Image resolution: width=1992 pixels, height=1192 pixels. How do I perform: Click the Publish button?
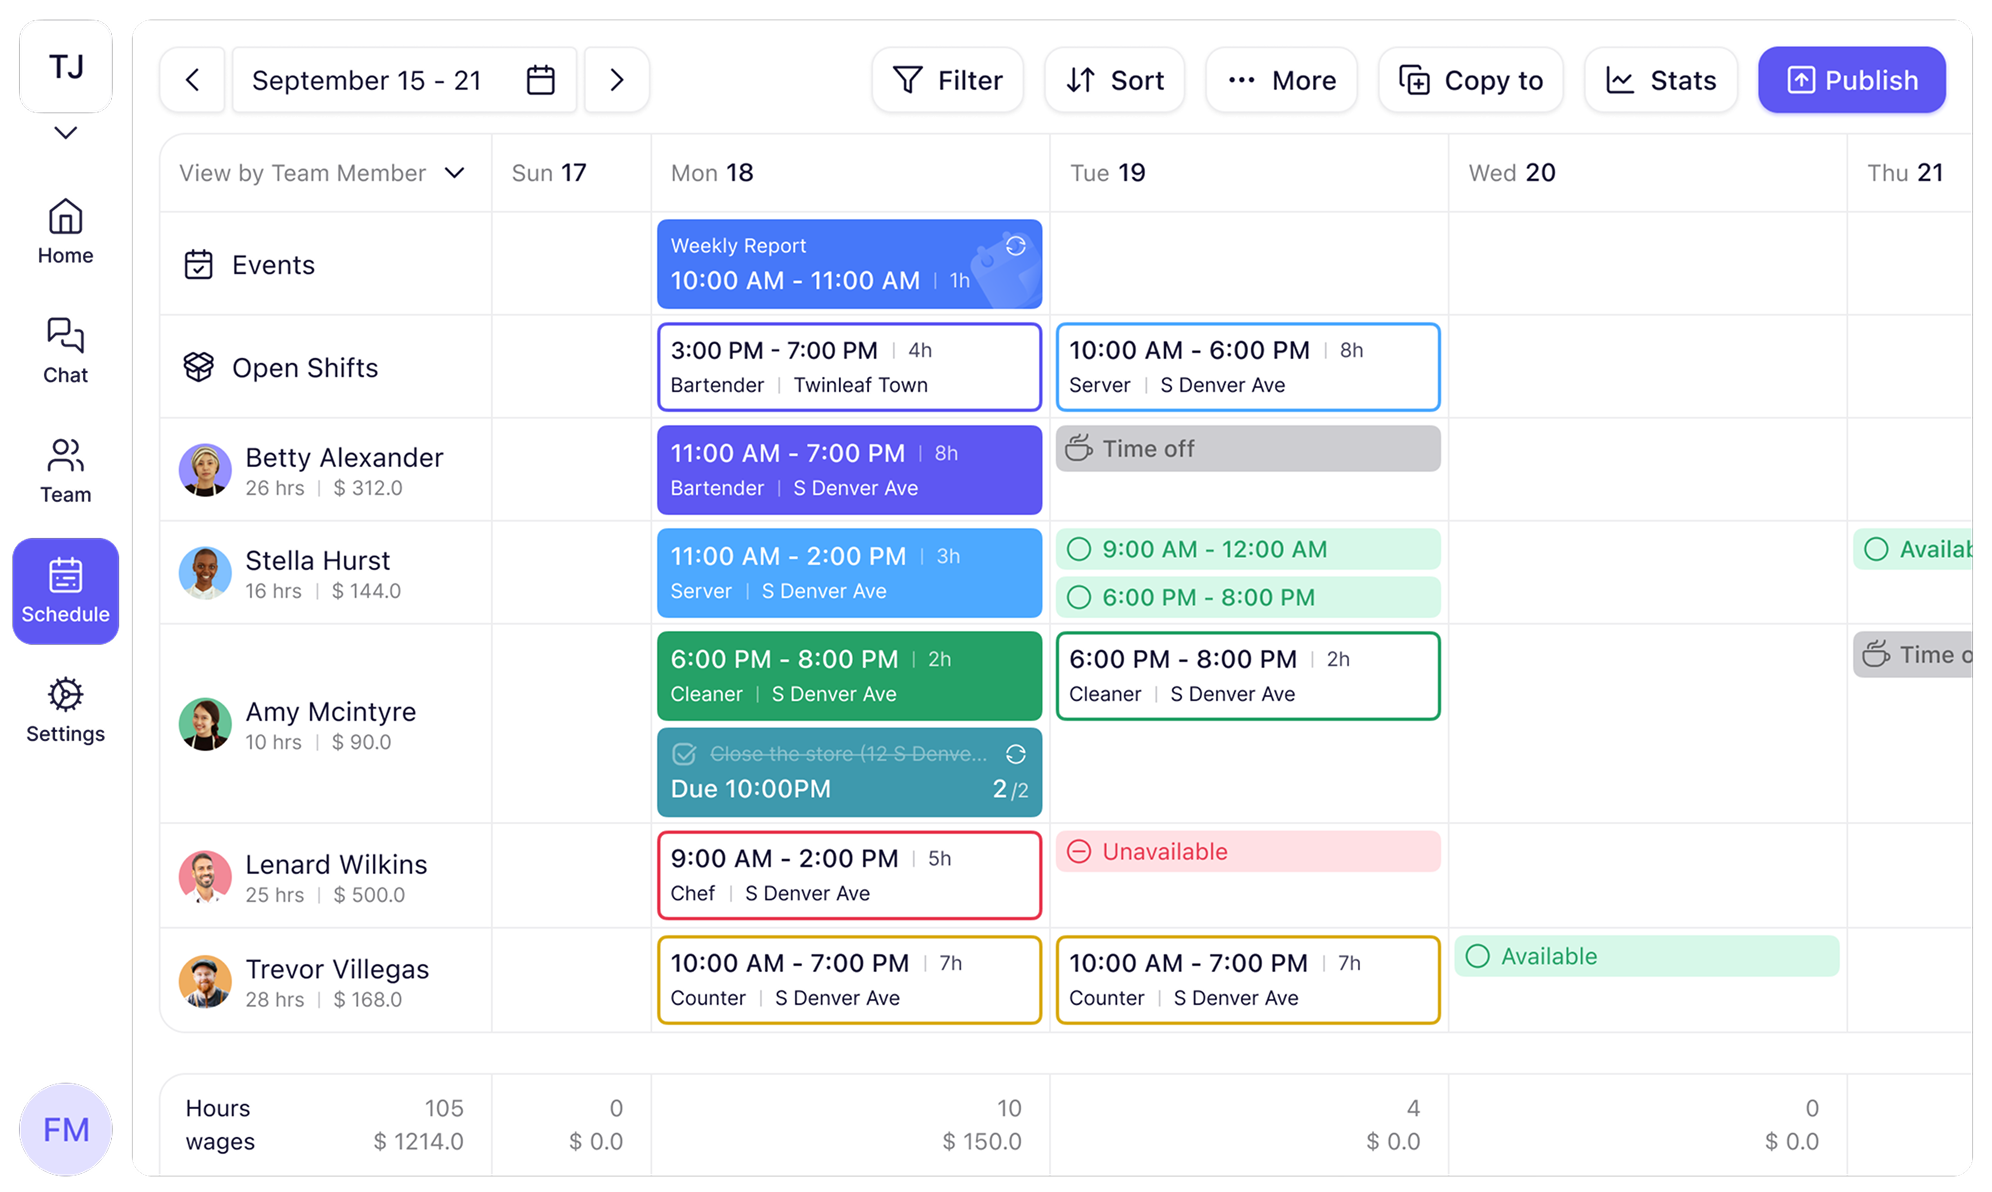pos(1851,80)
